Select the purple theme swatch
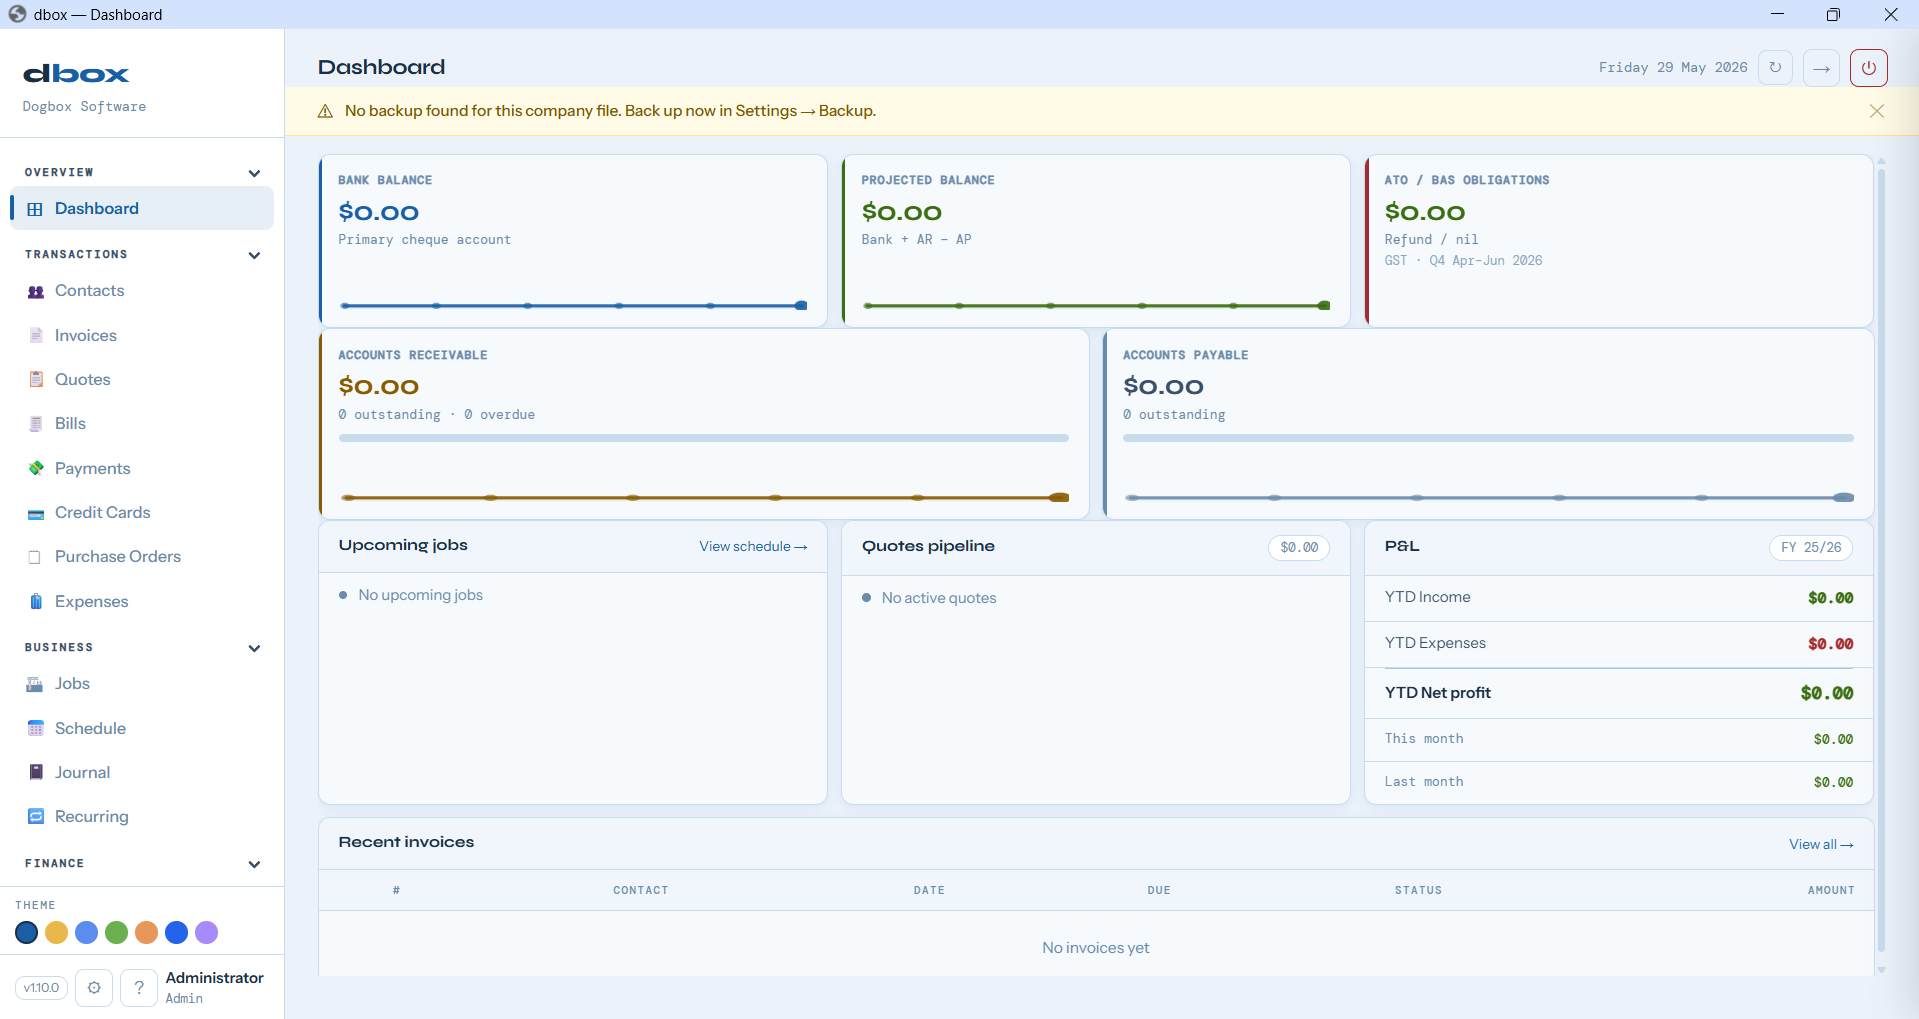 [207, 933]
